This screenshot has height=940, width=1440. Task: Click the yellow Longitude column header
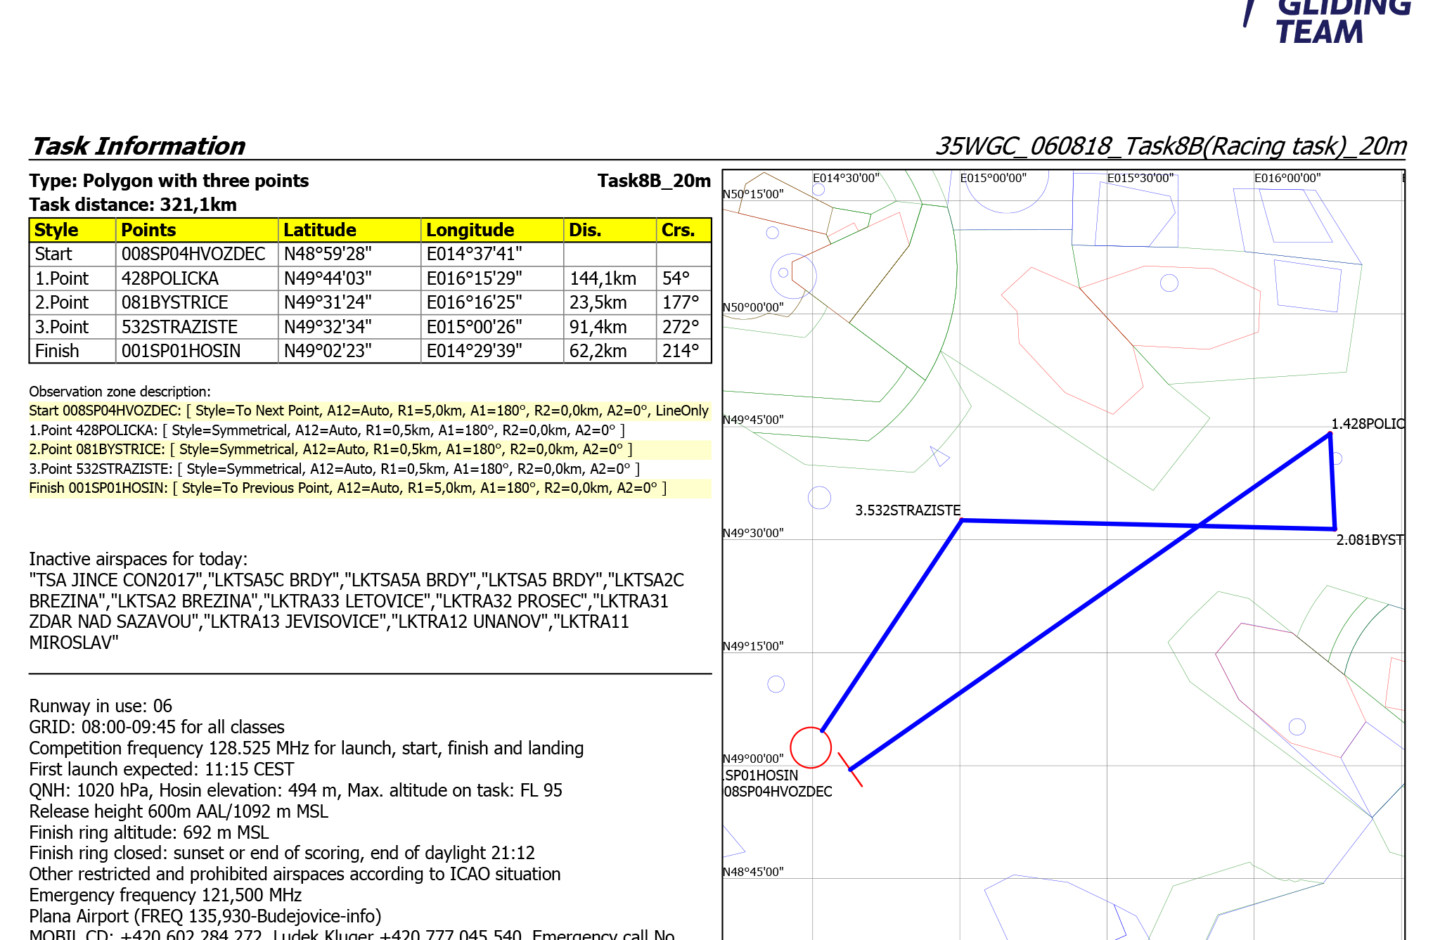[470, 230]
